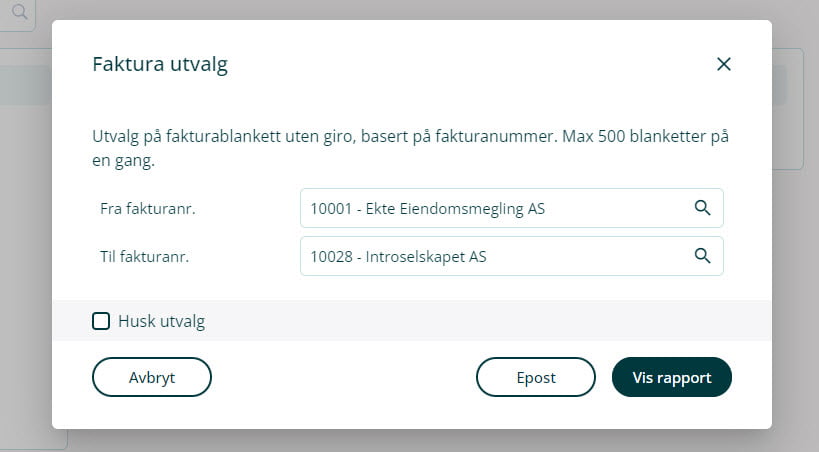Enable the Husk utvalg checkbox
This screenshot has width=819, height=452.
pyautogui.click(x=101, y=321)
